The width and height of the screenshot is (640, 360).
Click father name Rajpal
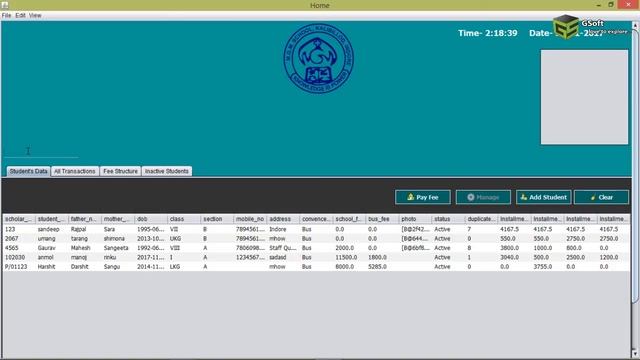78,229
